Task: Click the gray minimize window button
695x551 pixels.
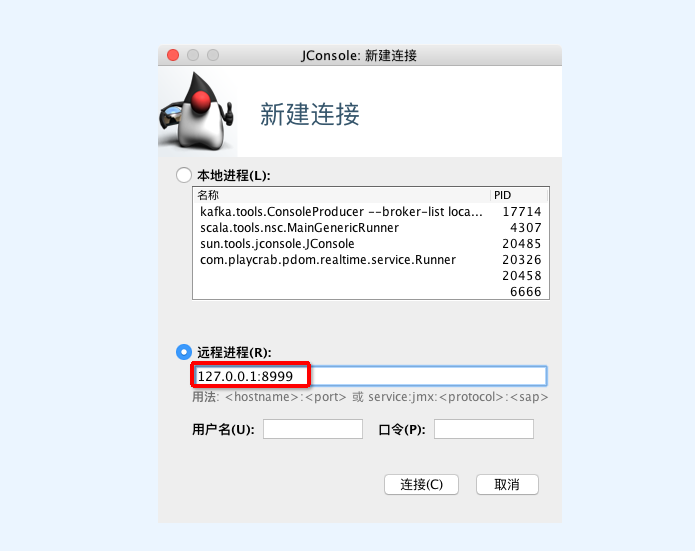Action: click(193, 55)
